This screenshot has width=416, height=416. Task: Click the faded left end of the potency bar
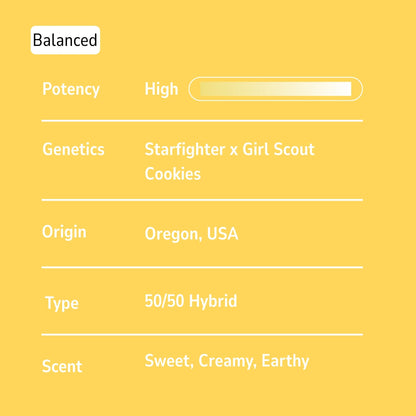pos(212,89)
